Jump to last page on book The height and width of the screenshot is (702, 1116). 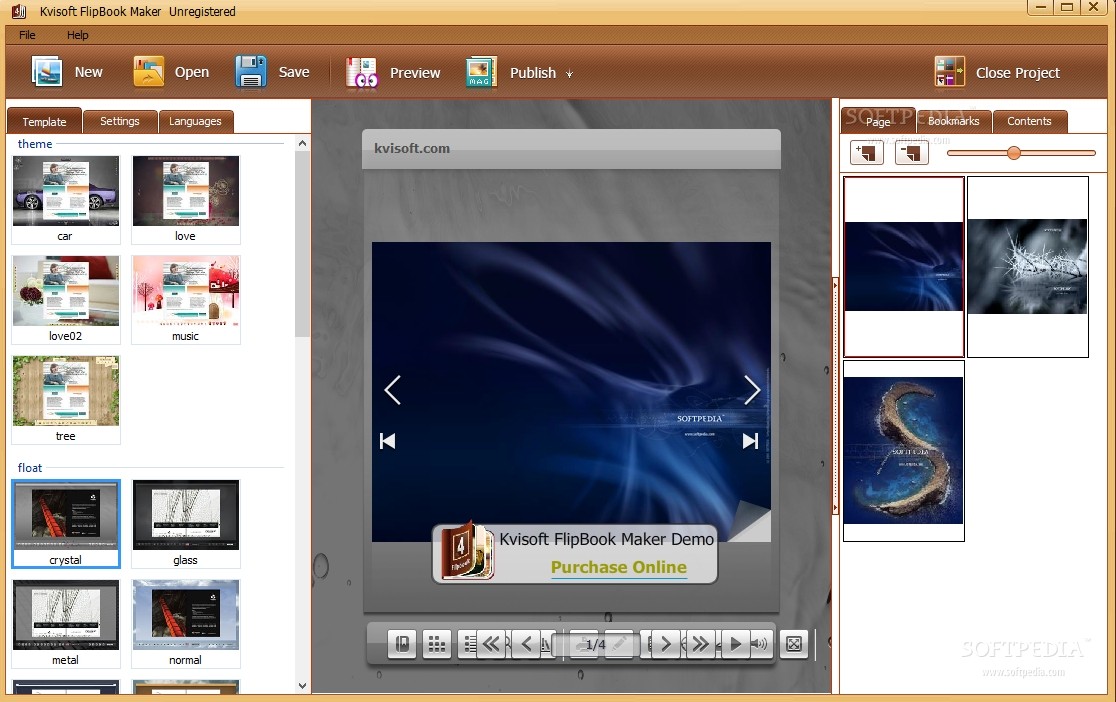(x=750, y=441)
